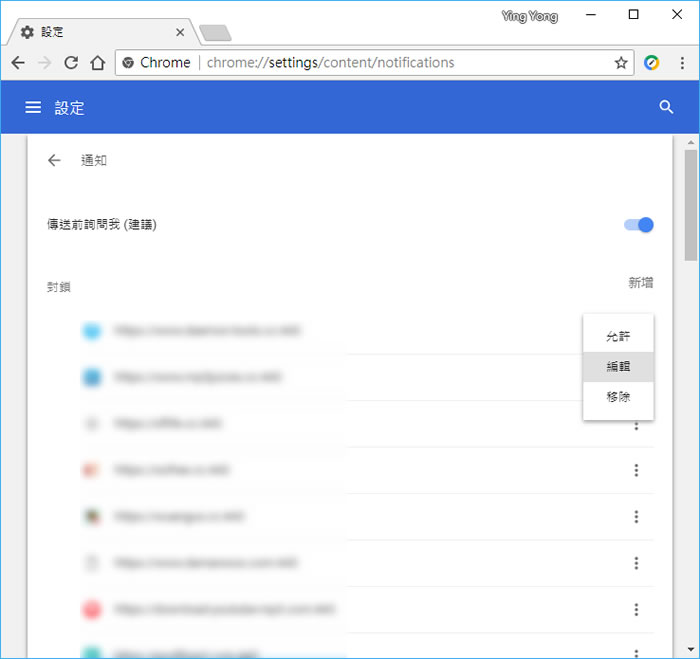Viewport: 700px width, 659px height.
Task: Click the search magnifier icon in settings header
Action: tap(666, 108)
